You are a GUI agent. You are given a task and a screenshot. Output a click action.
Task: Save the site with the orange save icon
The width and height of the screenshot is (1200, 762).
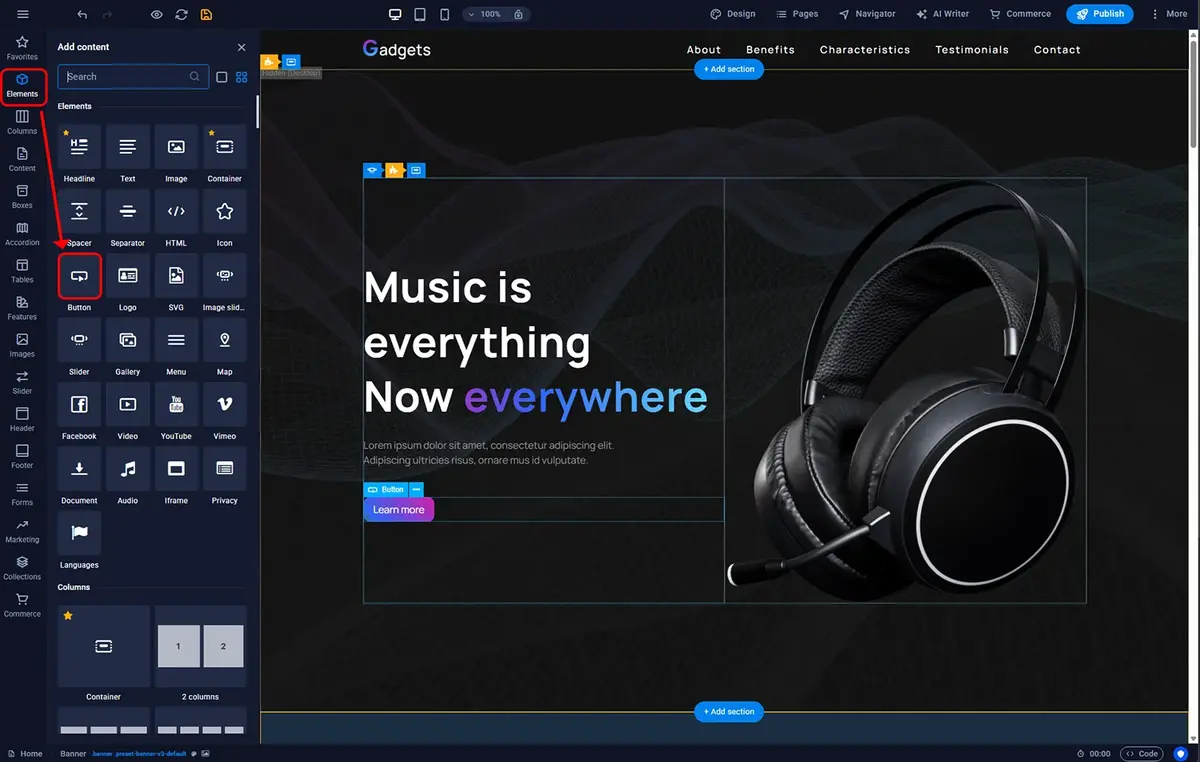[x=206, y=14]
